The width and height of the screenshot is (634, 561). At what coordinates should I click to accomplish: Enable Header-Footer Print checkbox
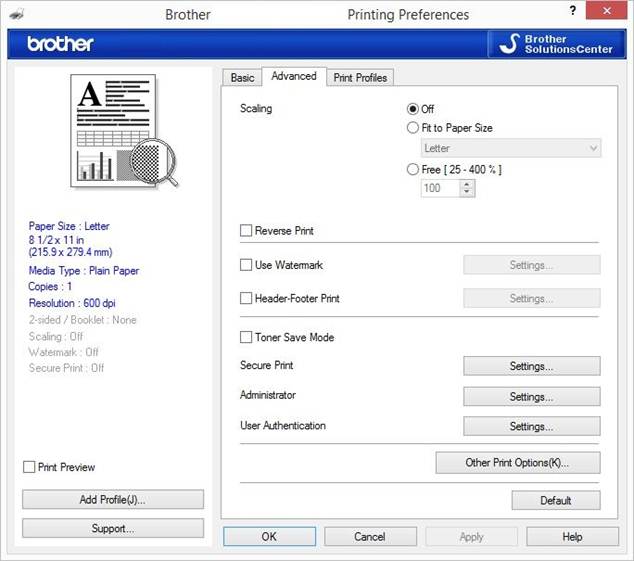[247, 298]
